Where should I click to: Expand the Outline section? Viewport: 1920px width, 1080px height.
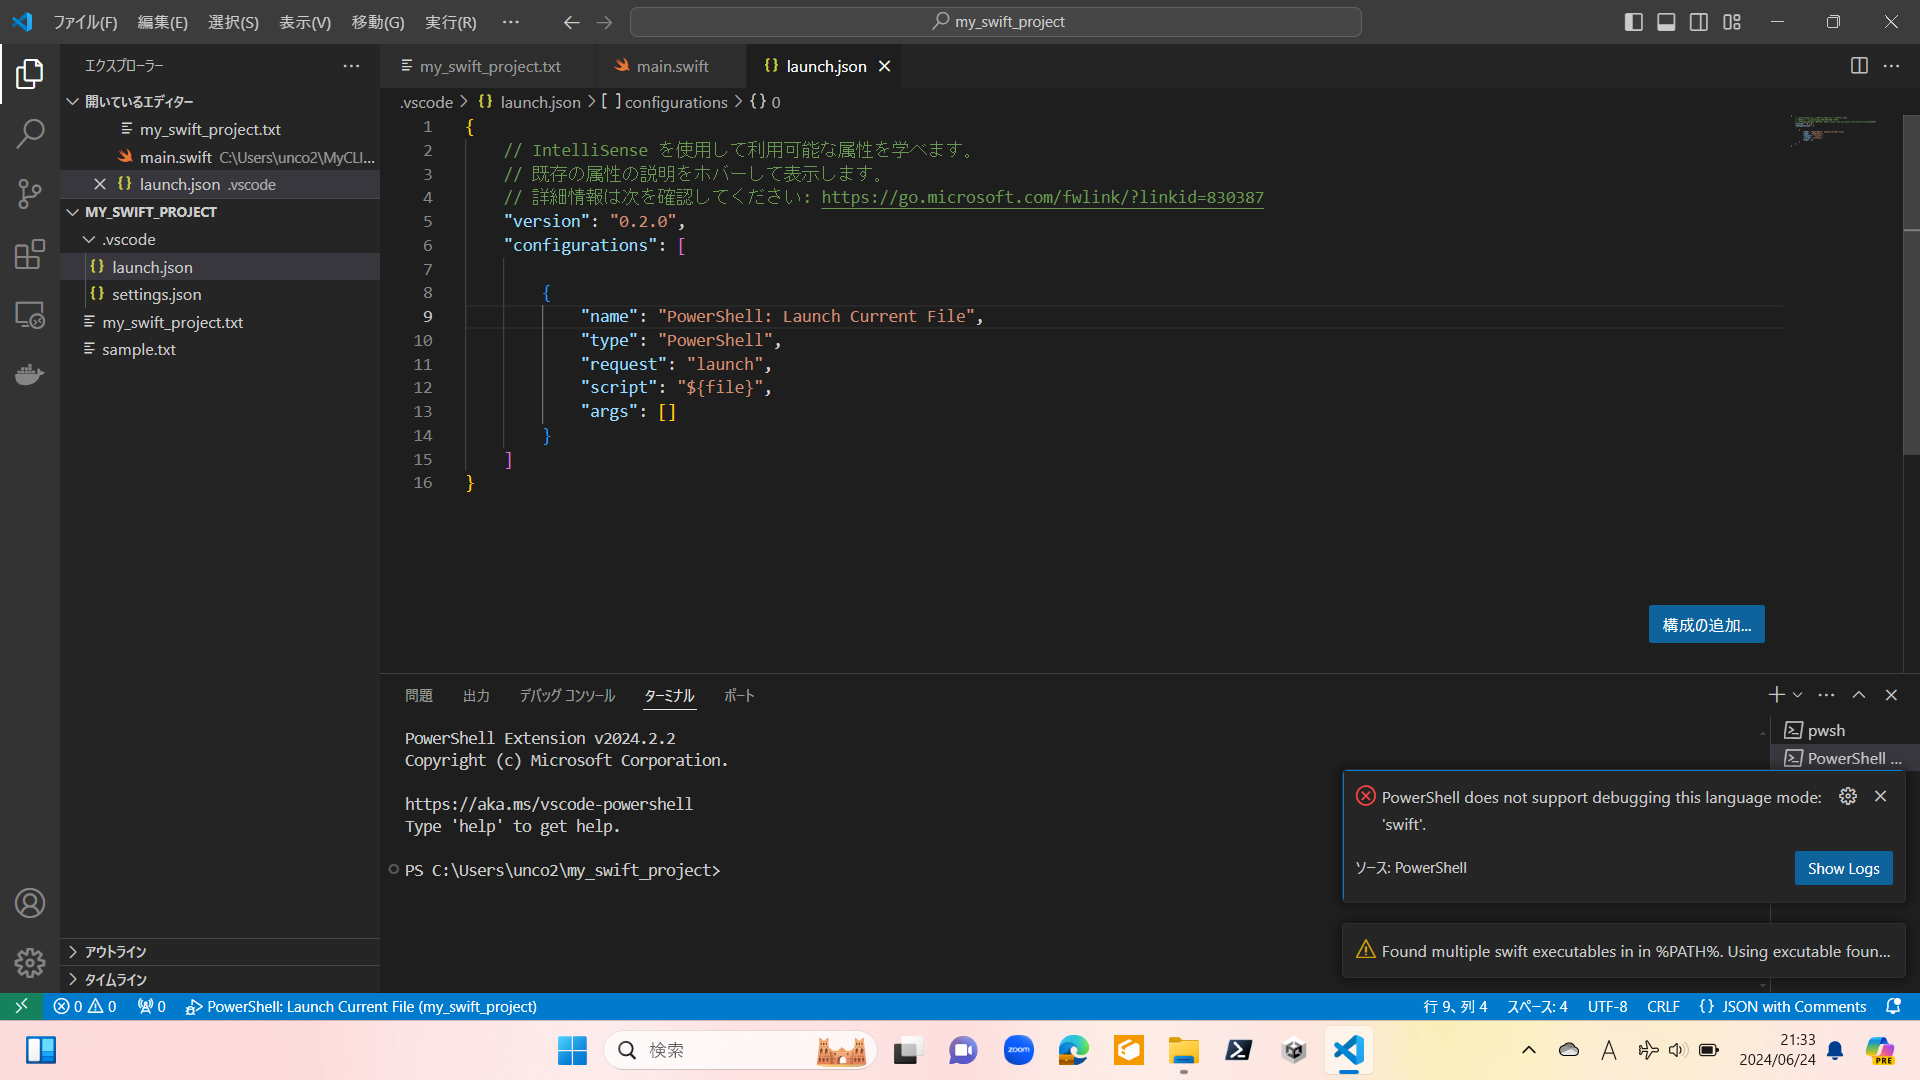[220, 952]
